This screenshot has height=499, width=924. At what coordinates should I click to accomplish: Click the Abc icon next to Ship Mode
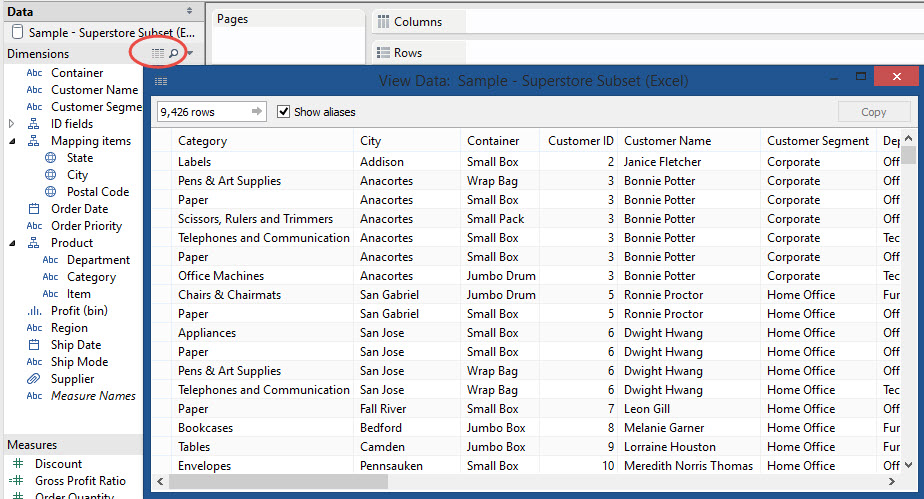point(34,362)
